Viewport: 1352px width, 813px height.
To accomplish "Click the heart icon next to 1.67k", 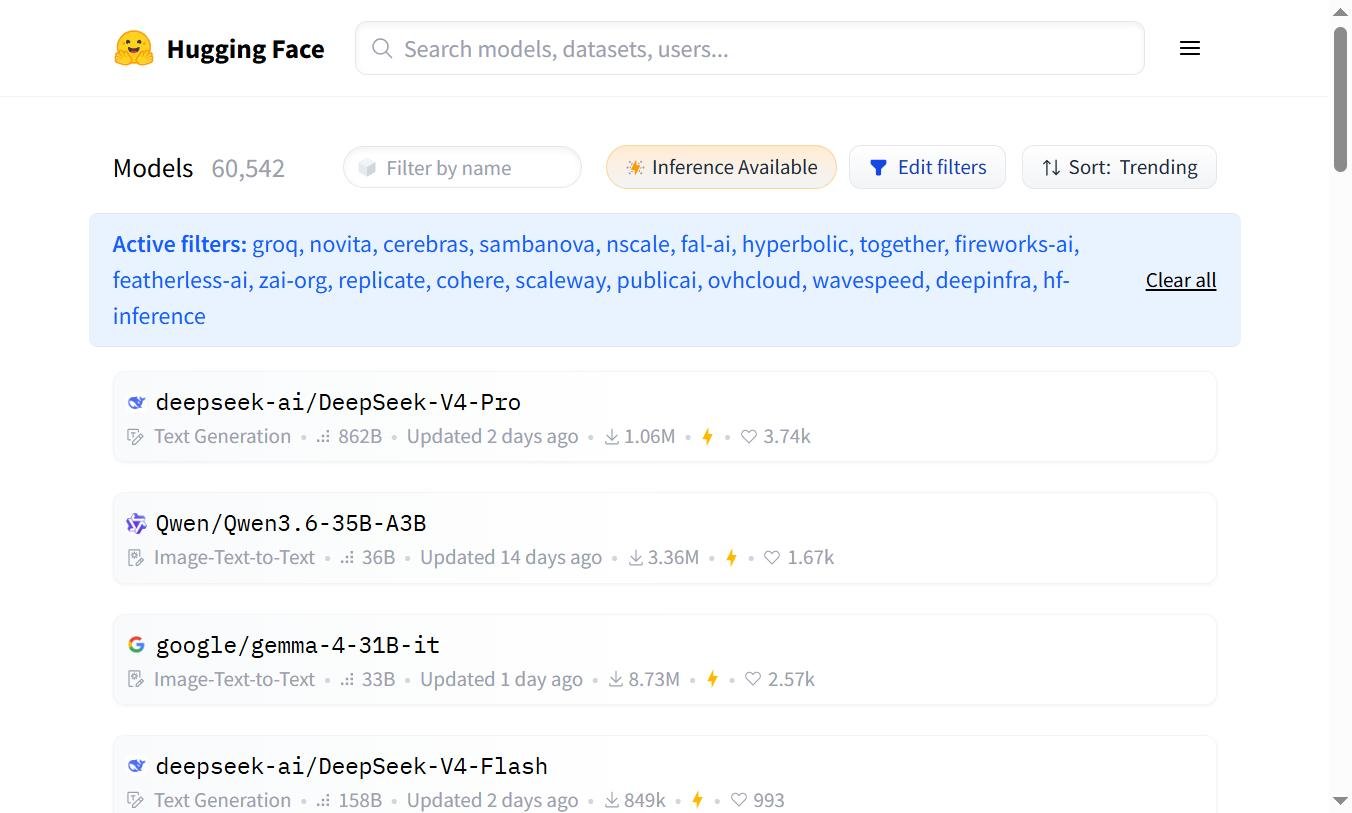I will coord(772,558).
